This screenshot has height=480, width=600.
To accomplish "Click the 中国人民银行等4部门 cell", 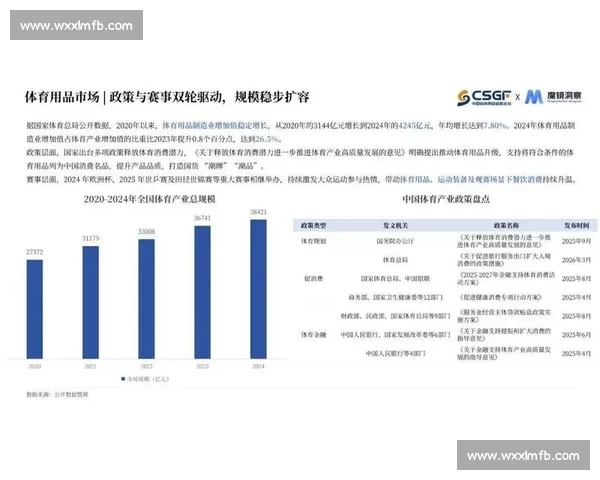I will [x=395, y=354].
